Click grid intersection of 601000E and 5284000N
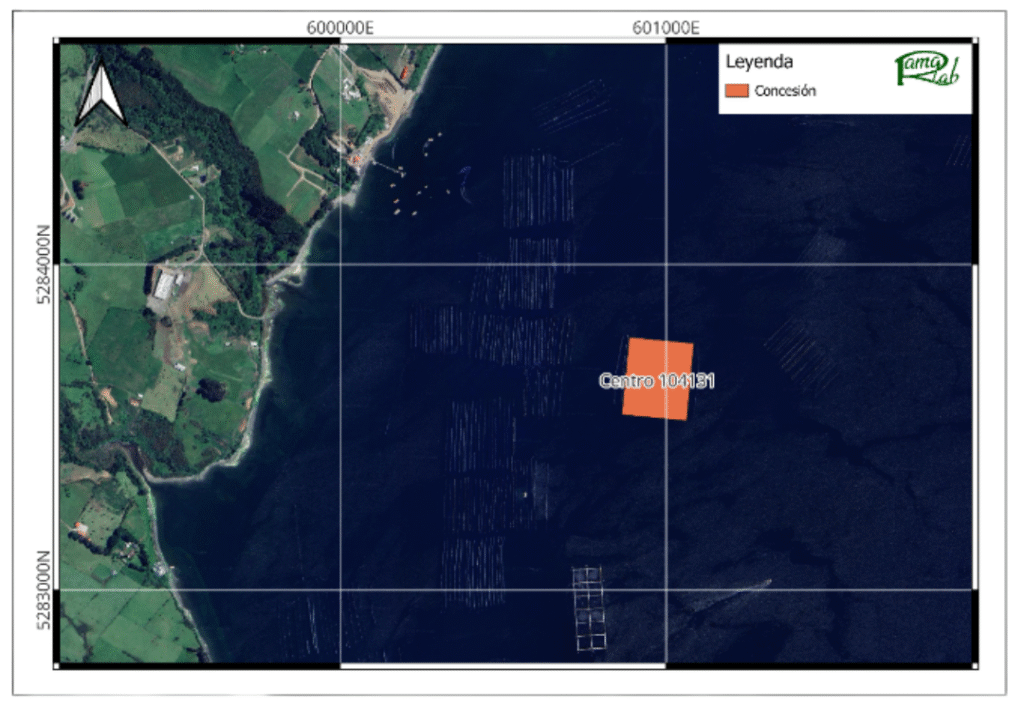The image size is (1024, 708). point(666,265)
